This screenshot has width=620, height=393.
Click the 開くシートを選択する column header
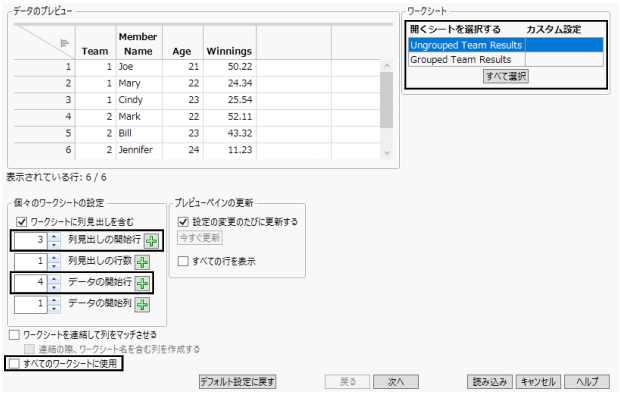[x=456, y=29]
